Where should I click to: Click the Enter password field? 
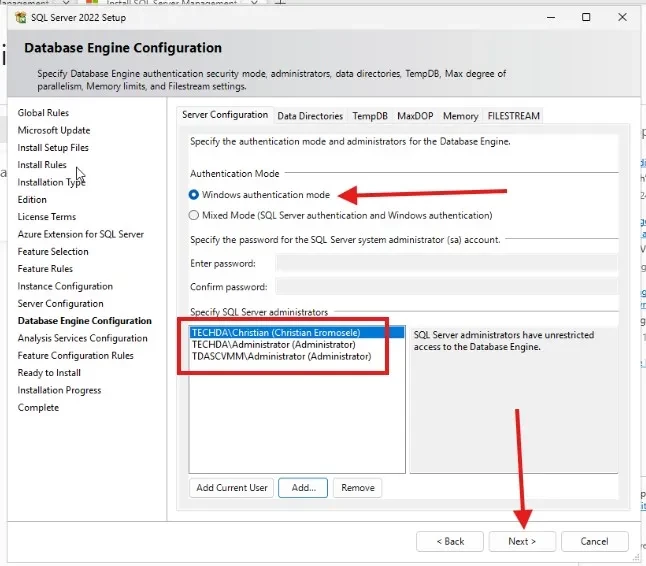pyautogui.click(x=447, y=264)
